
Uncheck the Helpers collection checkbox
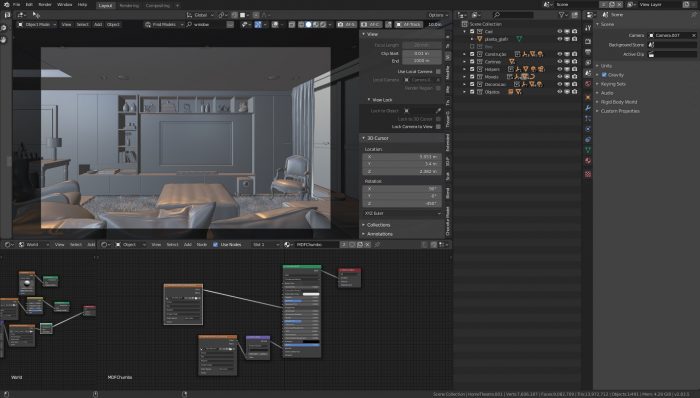point(472,69)
